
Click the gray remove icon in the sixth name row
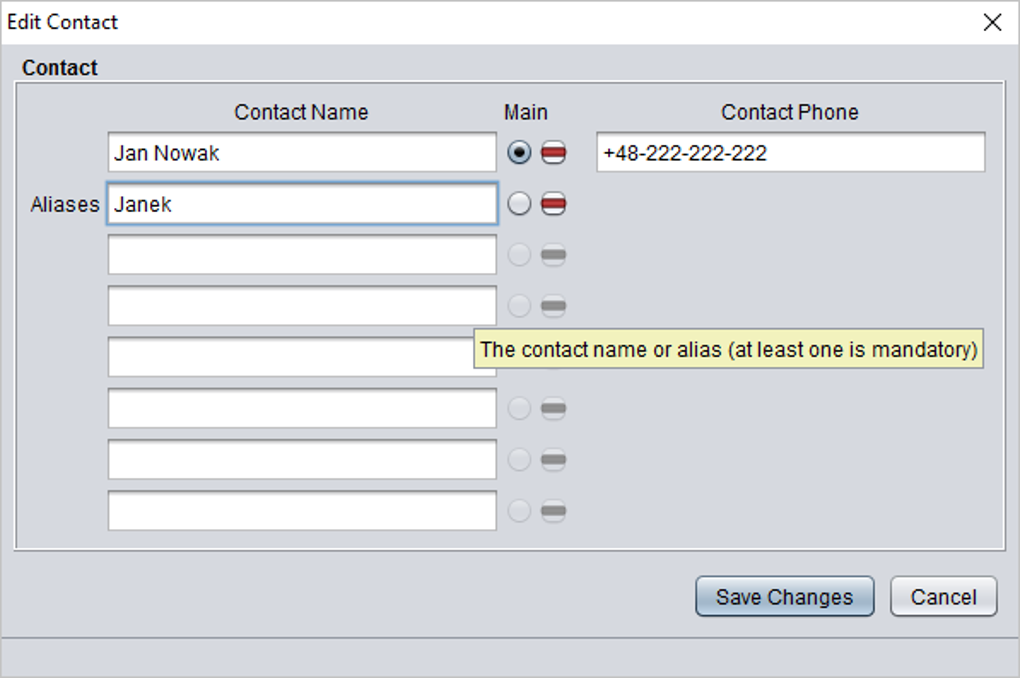tap(553, 409)
